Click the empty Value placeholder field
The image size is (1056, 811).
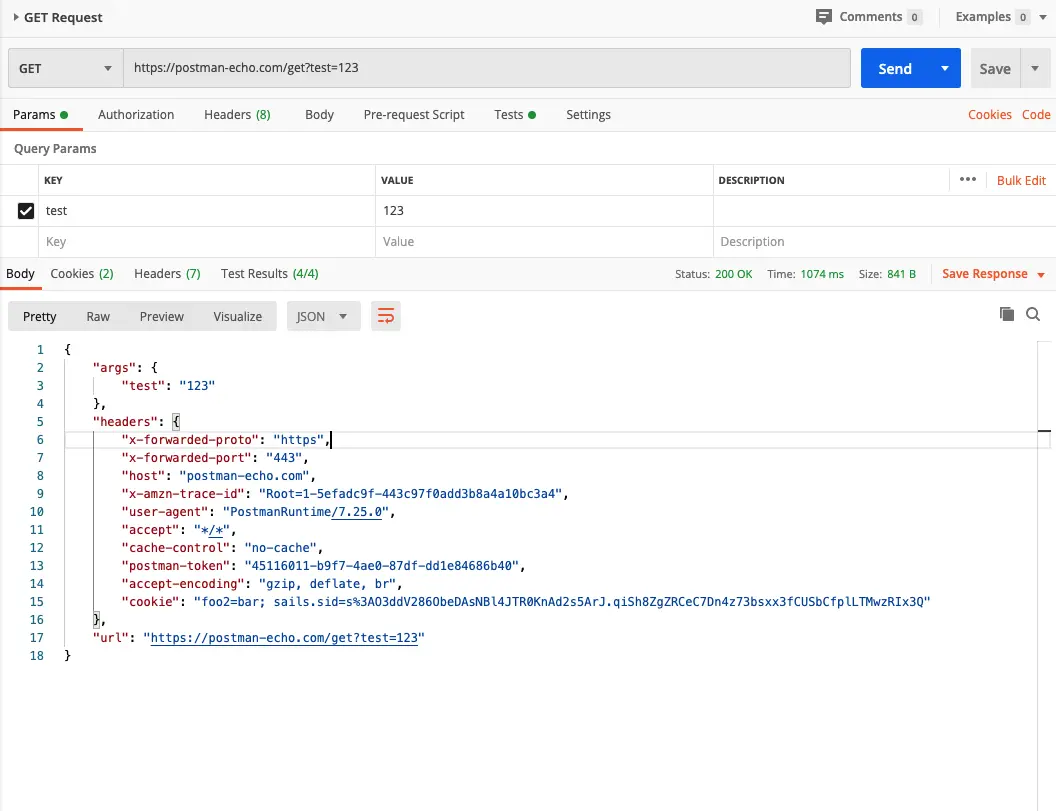[544, 242]
